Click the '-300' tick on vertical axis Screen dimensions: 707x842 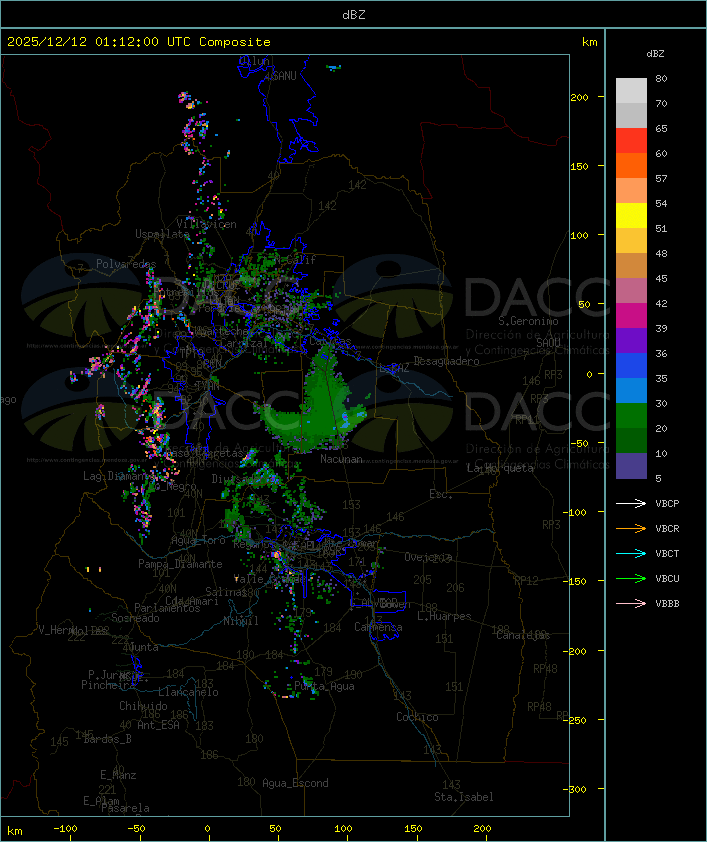(577, 789)
